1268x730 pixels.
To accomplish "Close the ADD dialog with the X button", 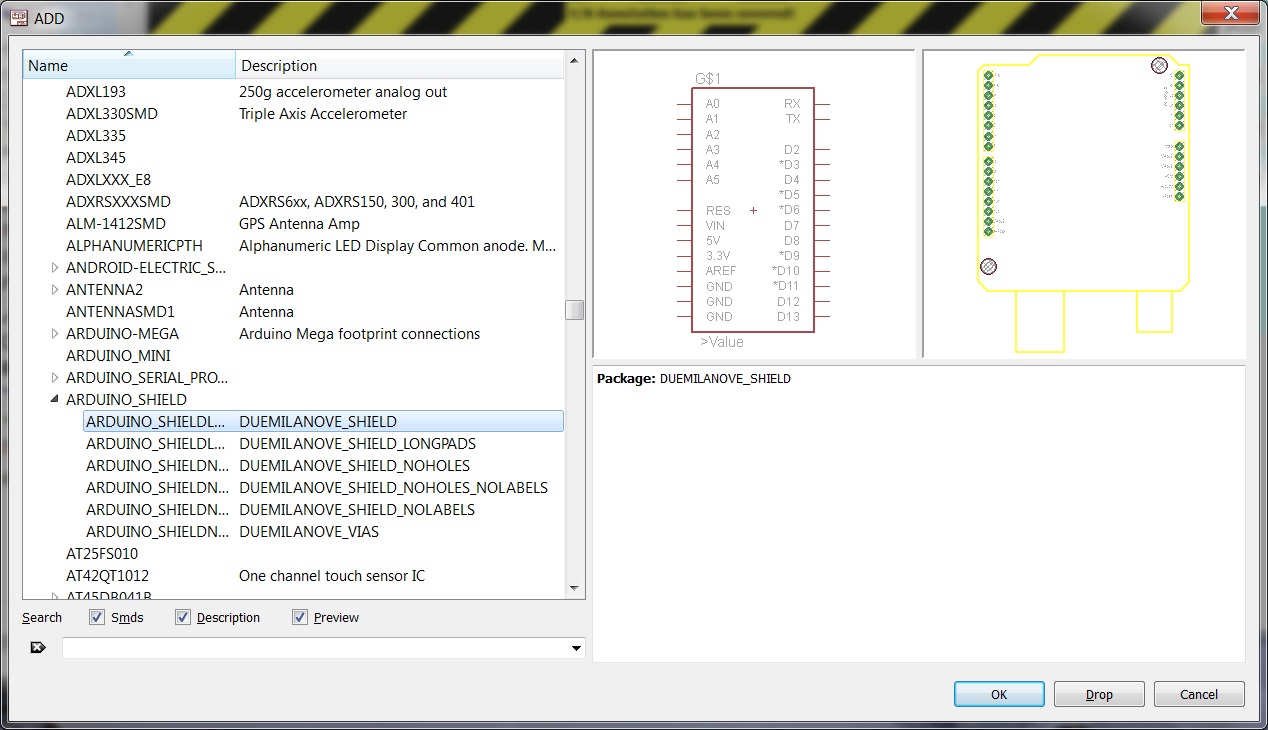I will [x=1231, y=12].
